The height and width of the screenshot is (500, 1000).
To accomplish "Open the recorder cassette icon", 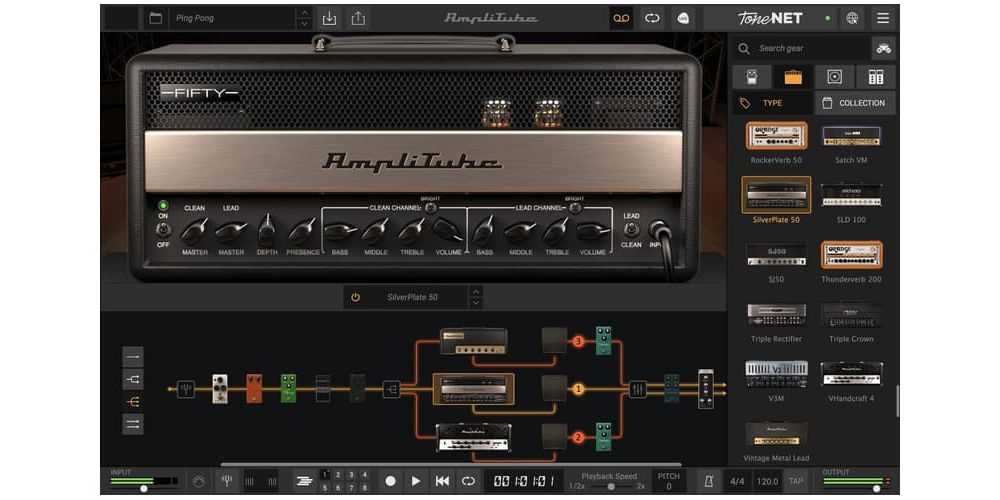I will click(621, 18).
